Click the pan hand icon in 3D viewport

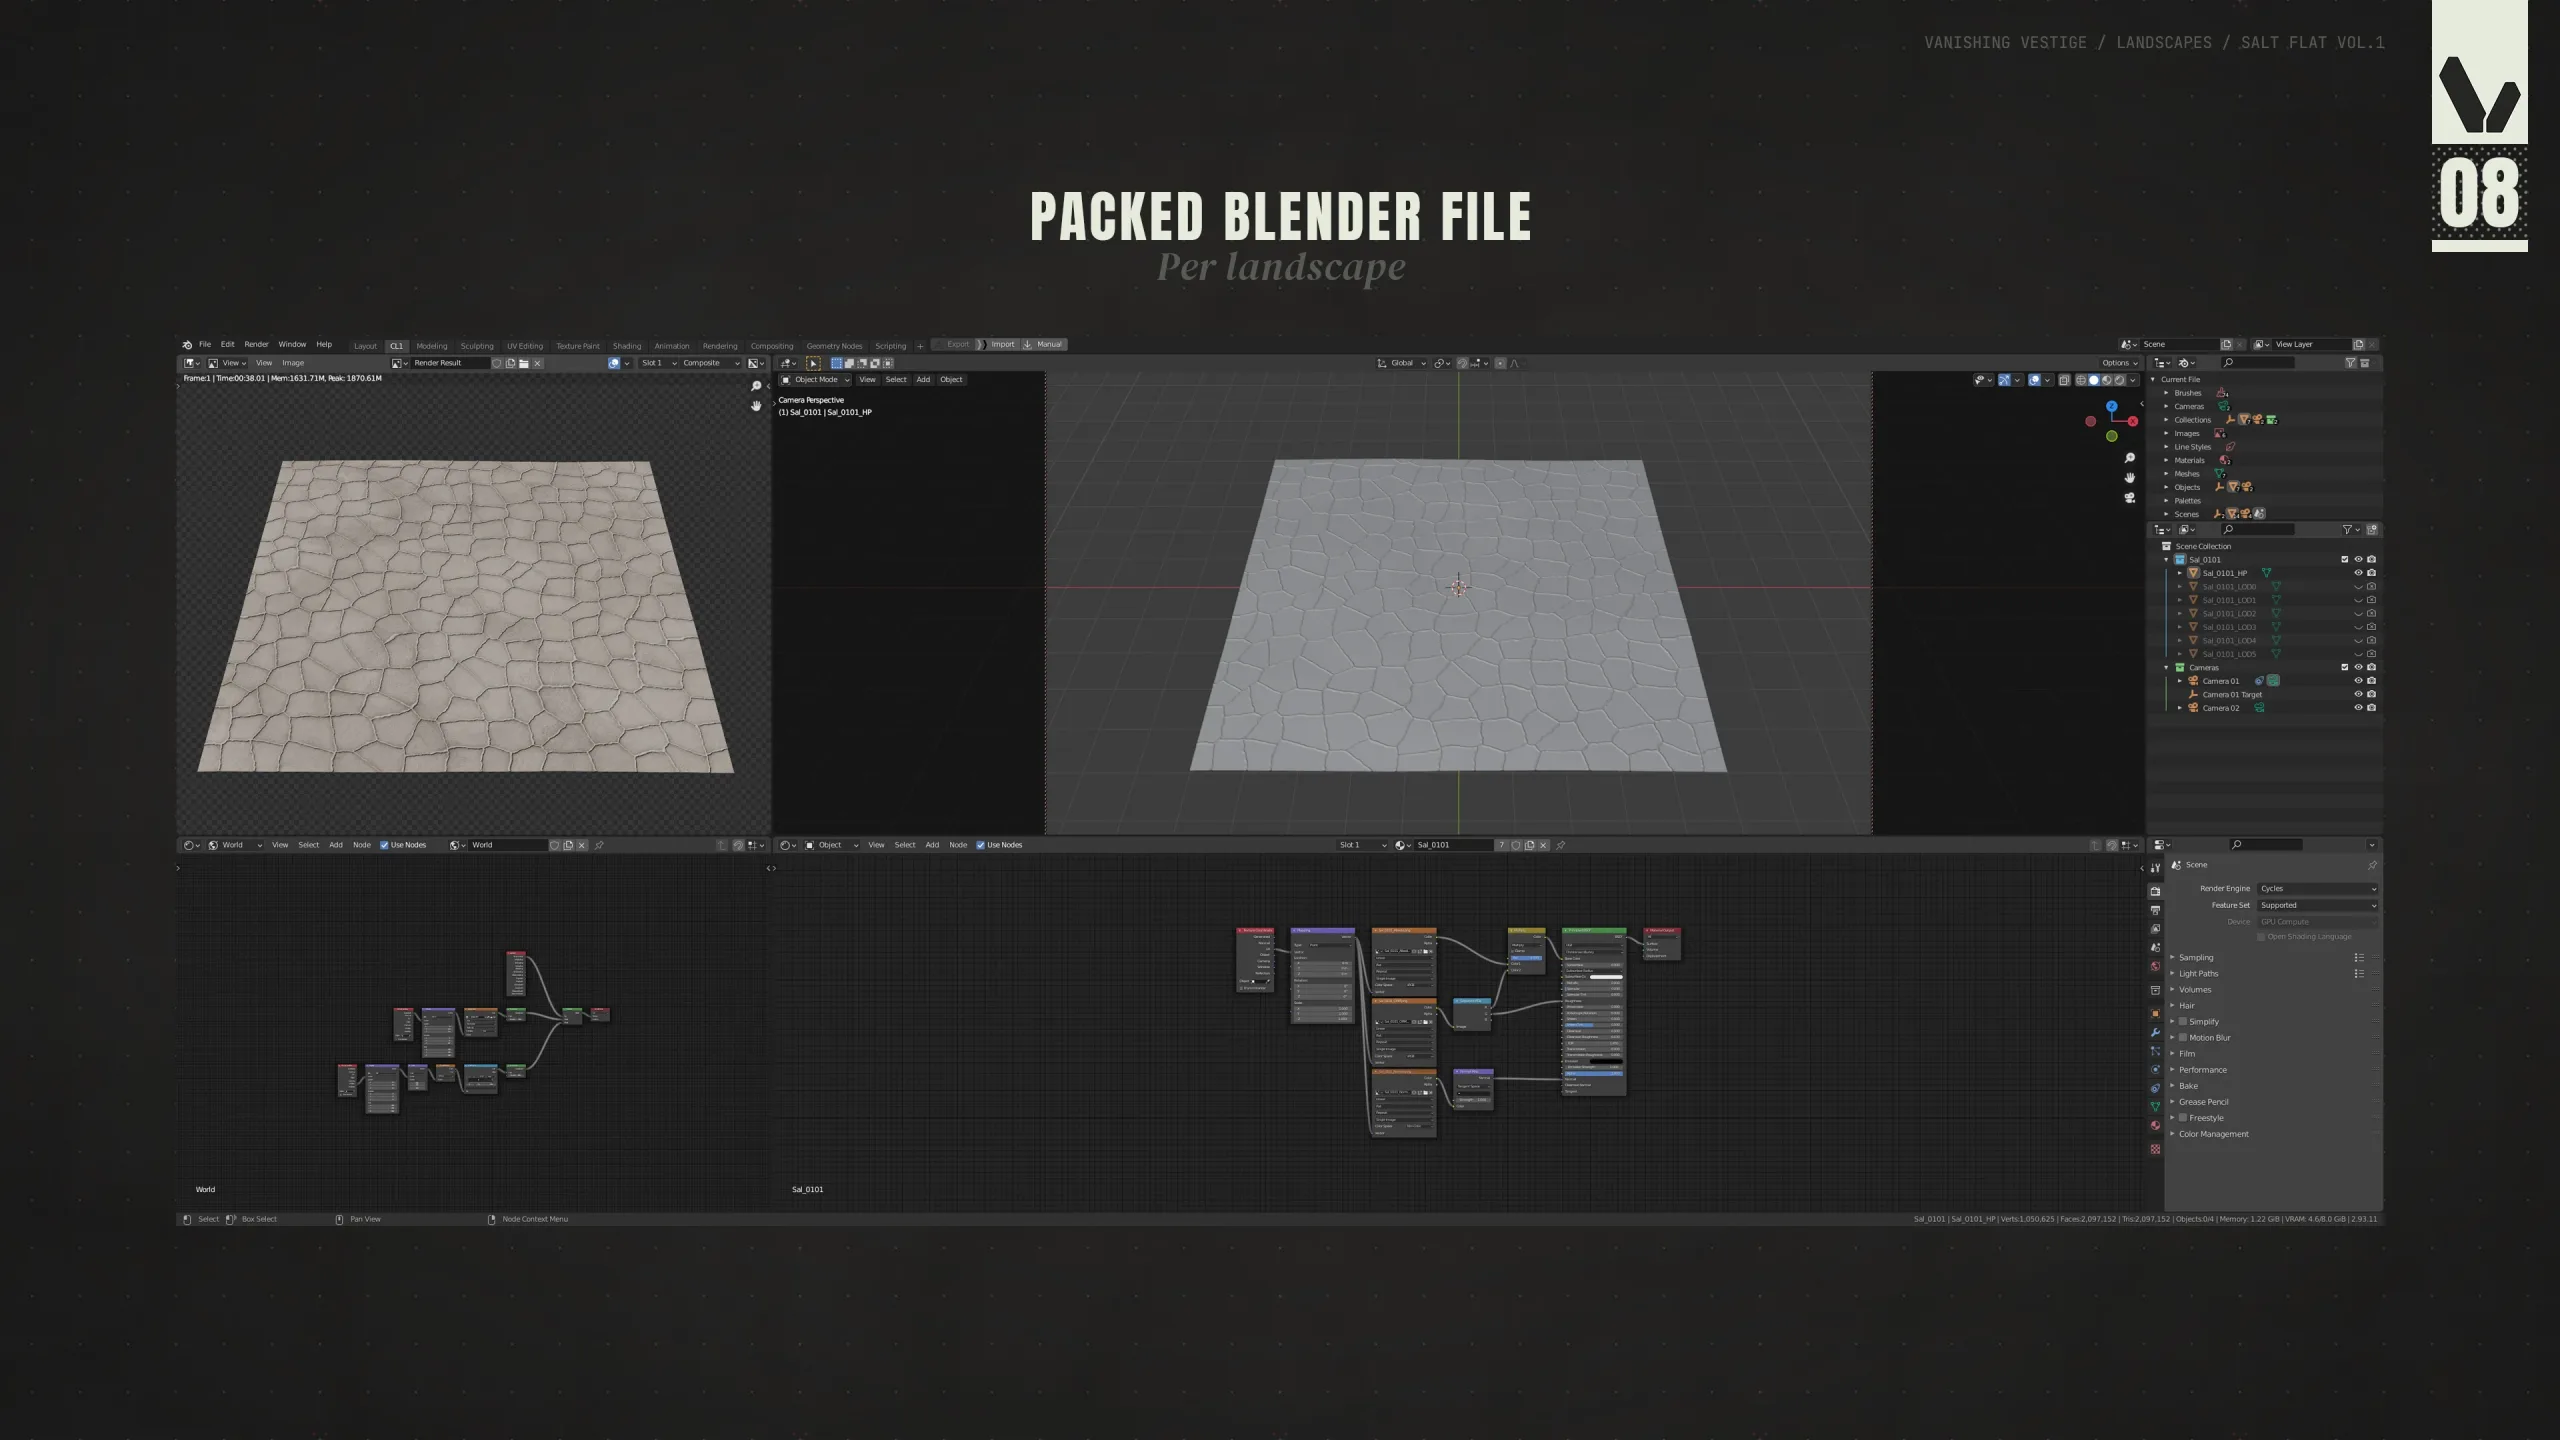coord(2129,478)
